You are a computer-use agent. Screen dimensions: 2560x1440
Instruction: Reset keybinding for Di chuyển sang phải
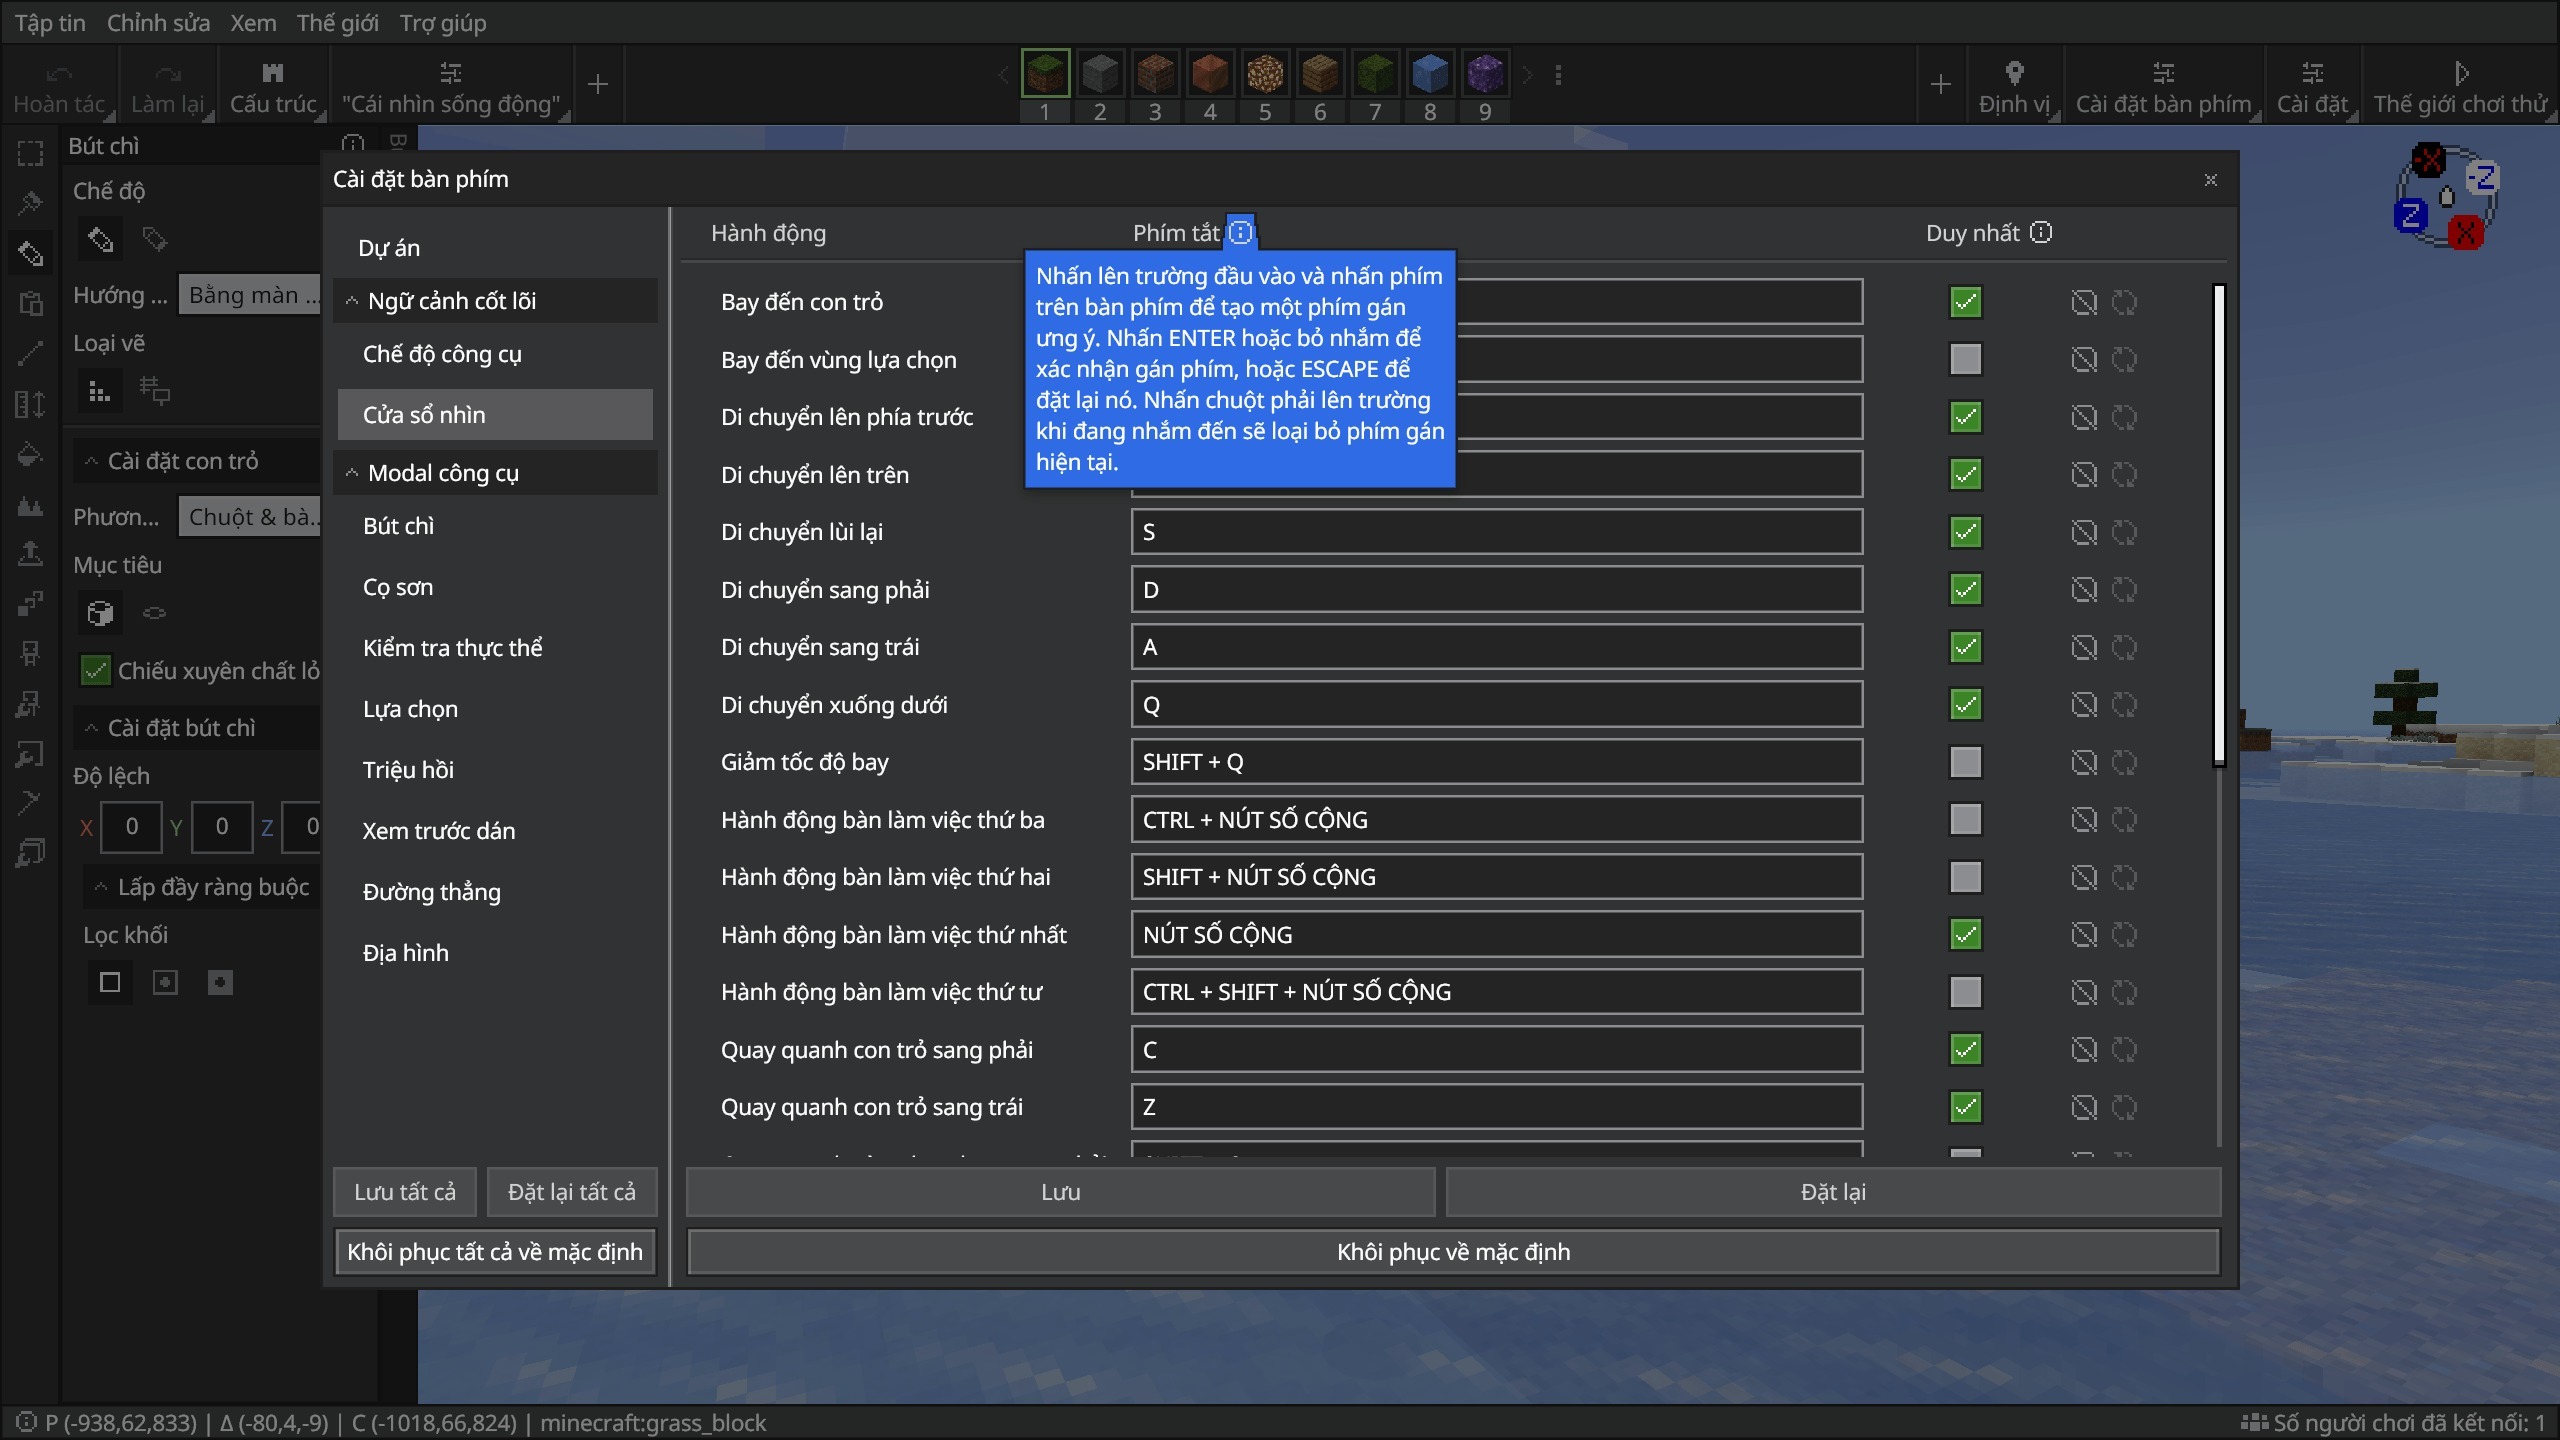click(2124, 590)
